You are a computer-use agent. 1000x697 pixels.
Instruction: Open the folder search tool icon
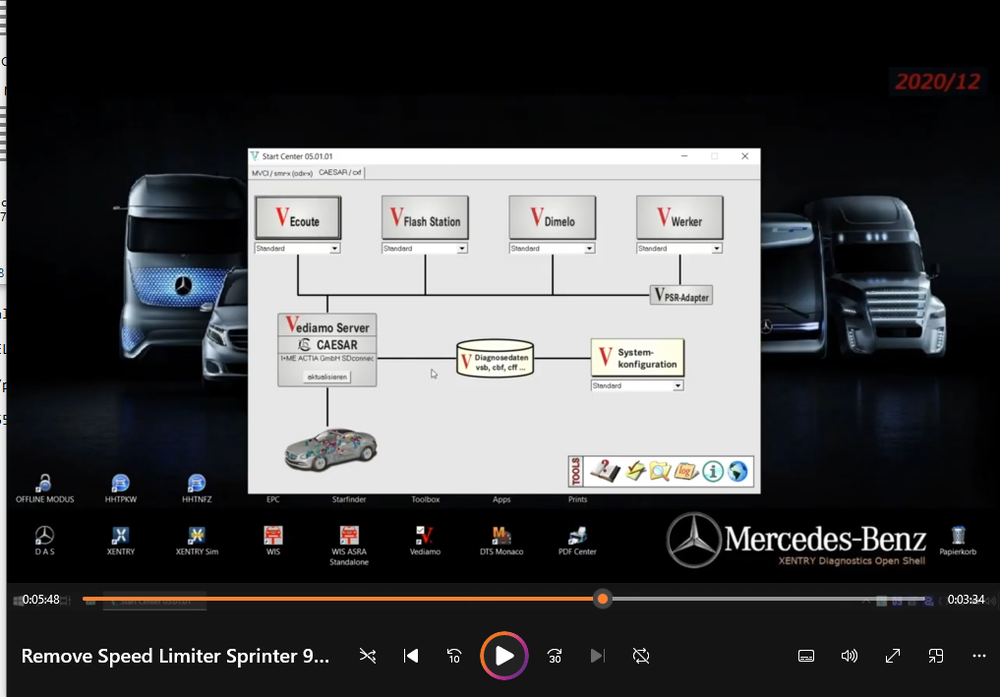[x=660, y=471]
